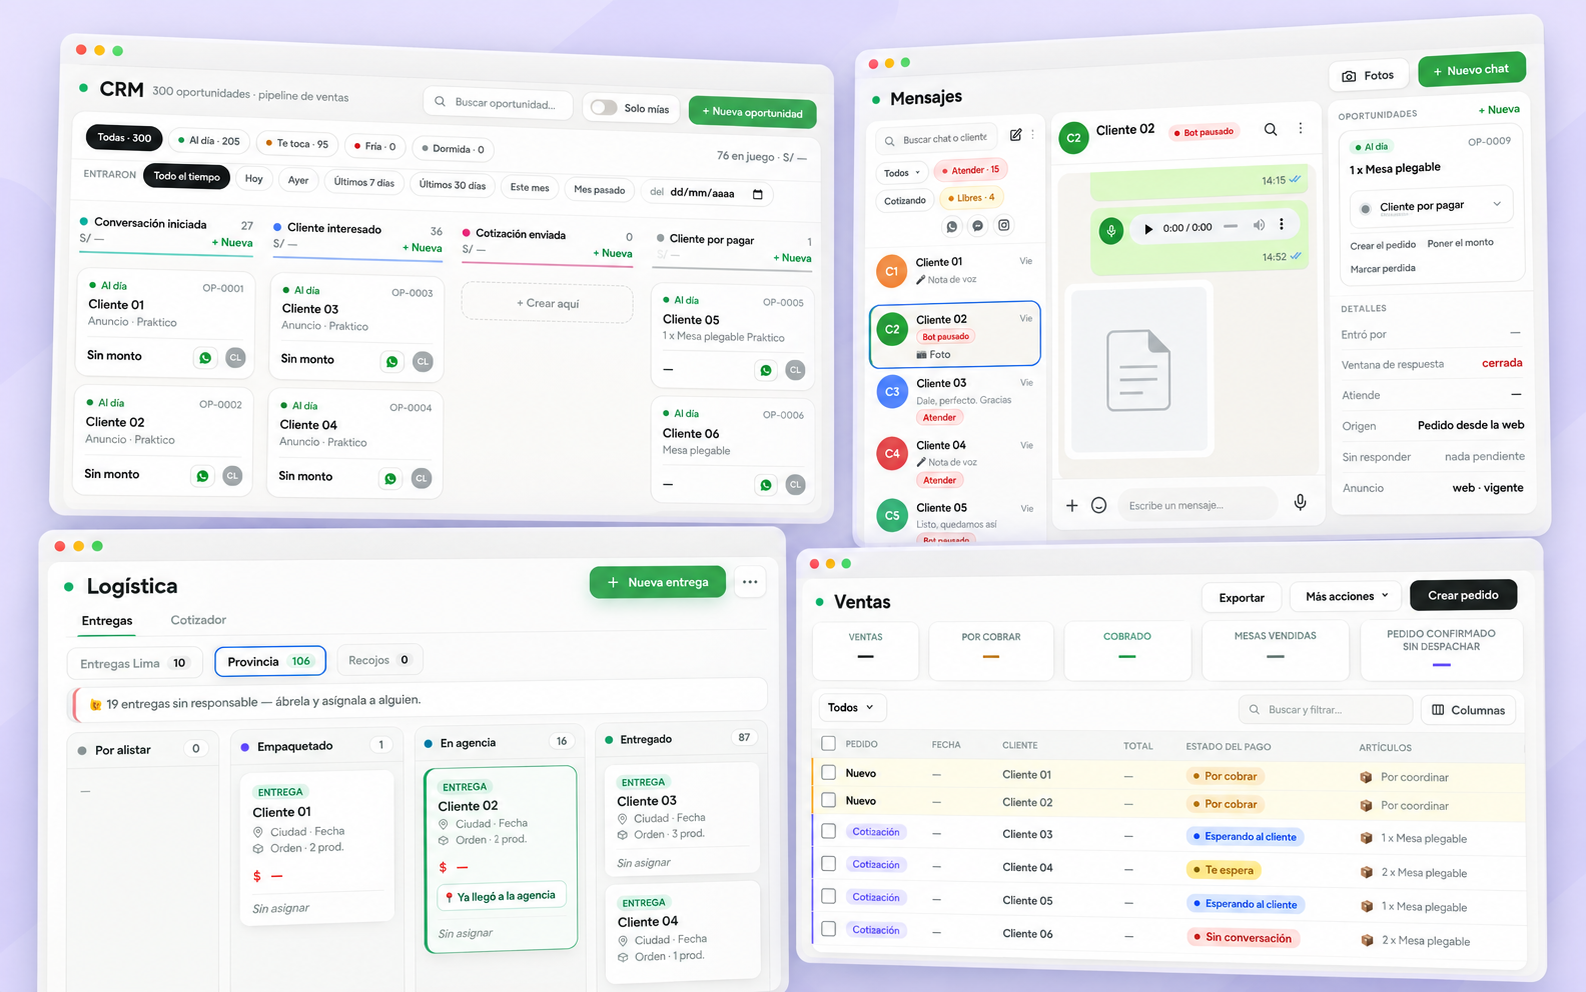Open WhatsApp from the Cliente 03 CRM card
The height and width of the screenshot is (992, 1586).
392,361
